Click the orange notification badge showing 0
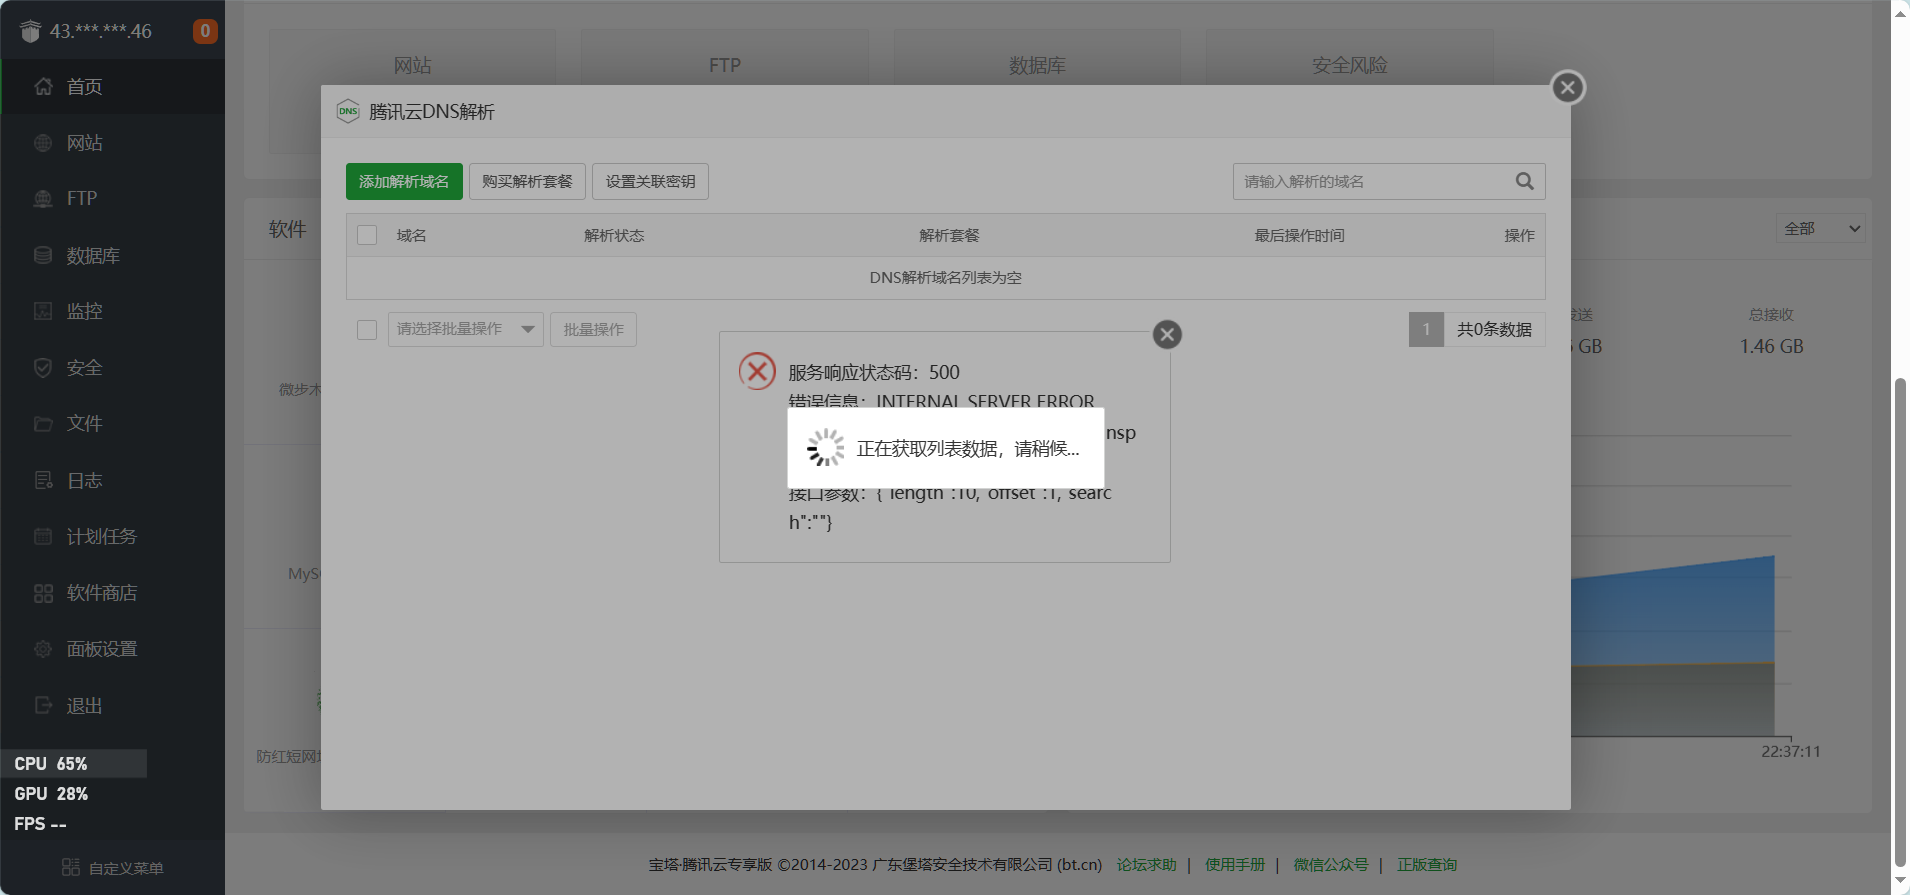Image resolution: width=1910 pixels, height=895 pixels. 205,31
